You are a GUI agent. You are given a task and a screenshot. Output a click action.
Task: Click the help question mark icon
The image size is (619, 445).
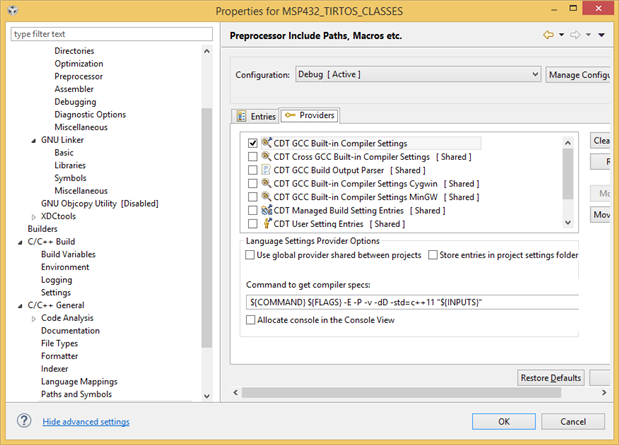(24, 421)
